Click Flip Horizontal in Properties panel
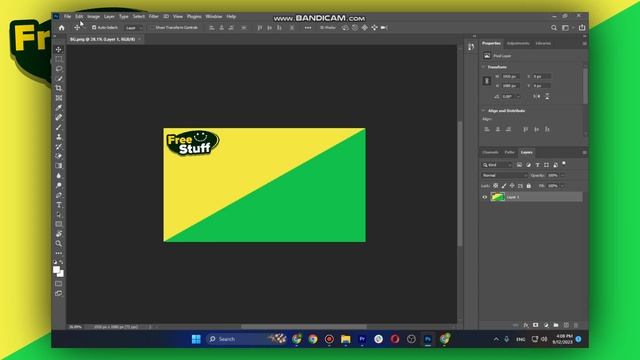This screenshot has height=360, width=640. pos(537,96)
